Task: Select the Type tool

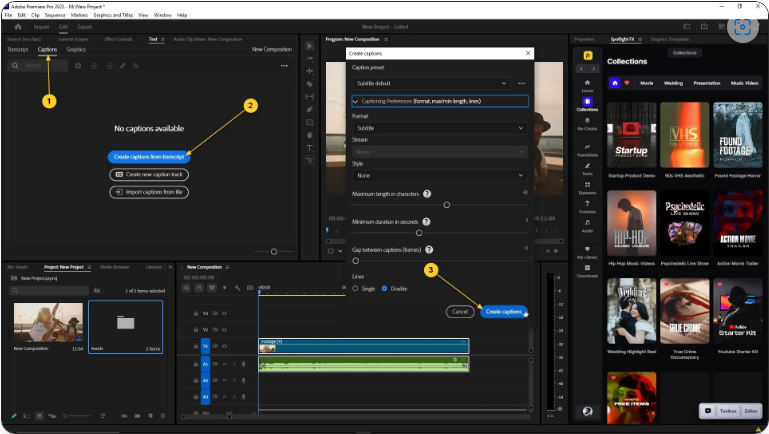Action: pyautogui.click(x=309, y=148)
